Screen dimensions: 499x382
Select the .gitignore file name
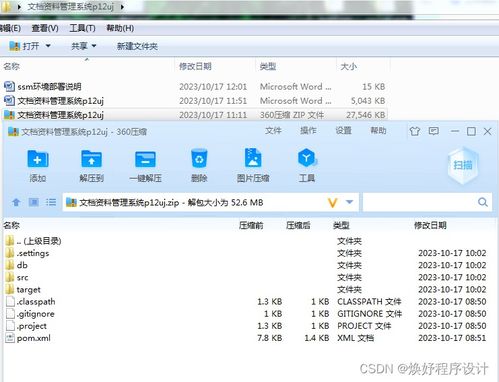35,314
